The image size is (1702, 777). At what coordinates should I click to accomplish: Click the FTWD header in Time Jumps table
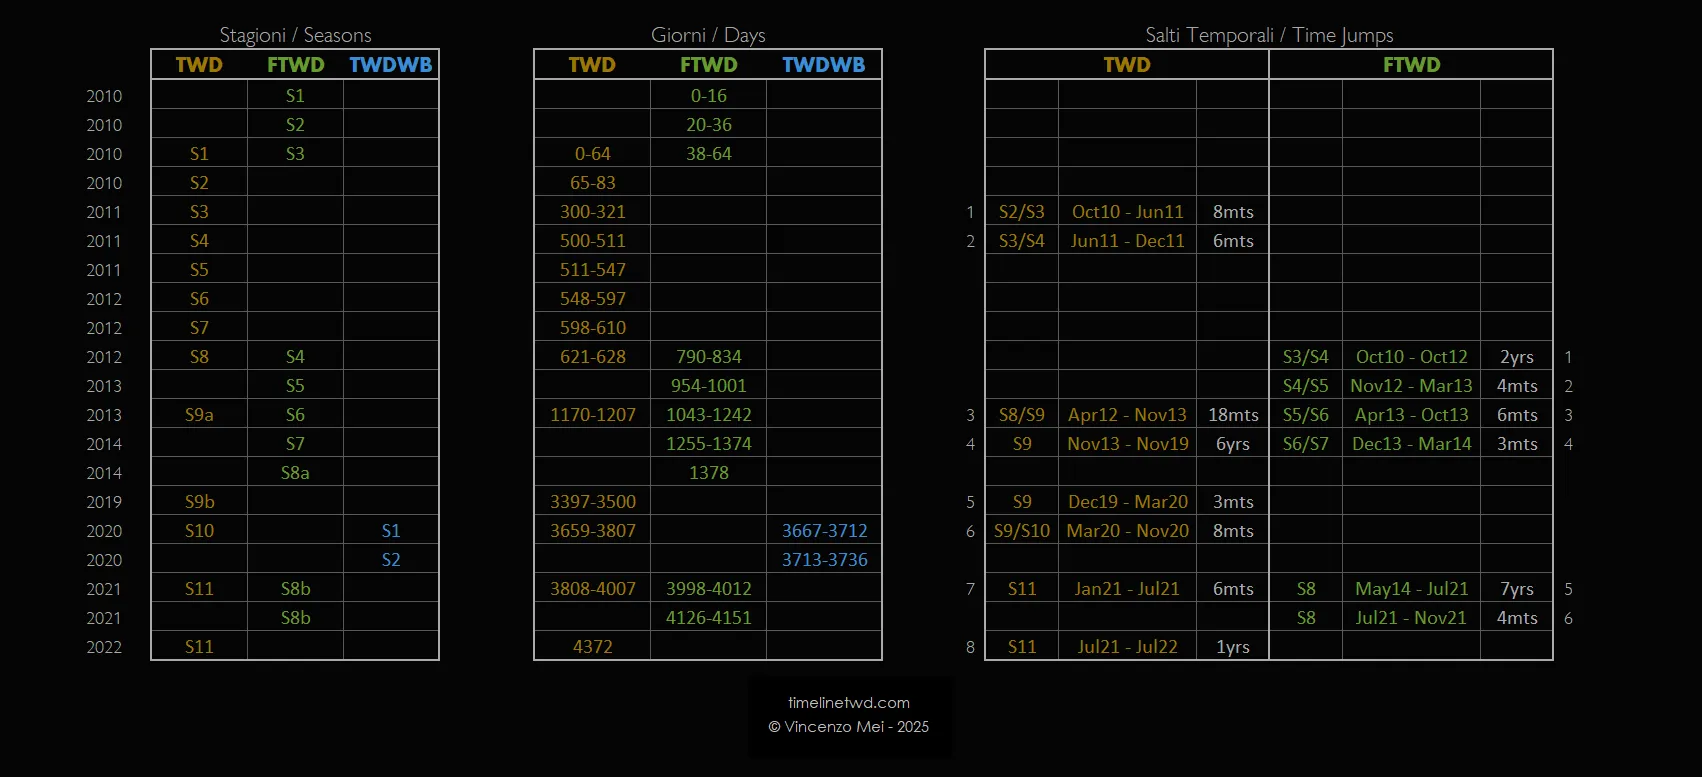coord(1411,65)
